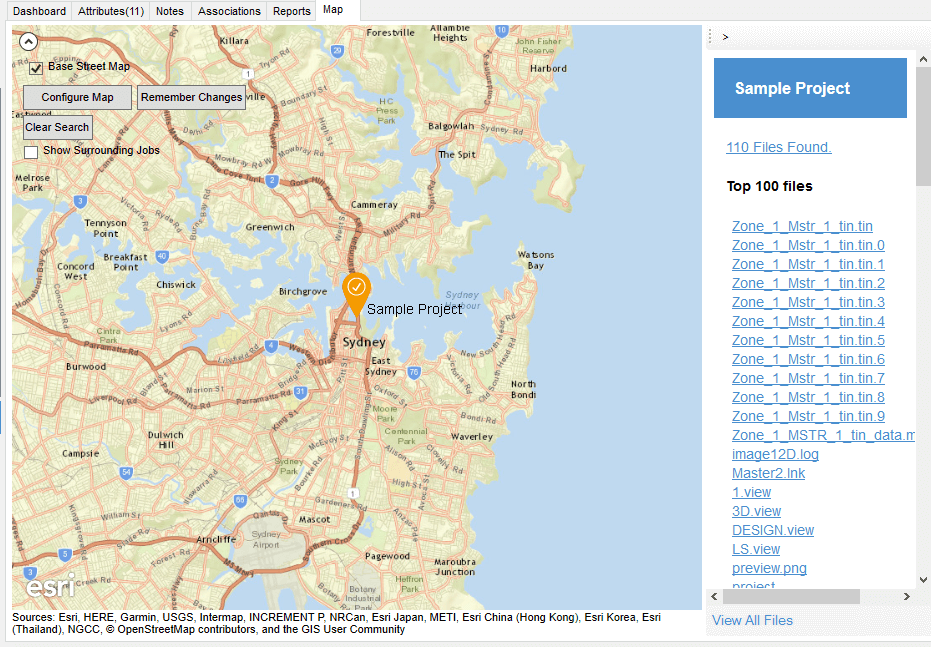
Task: Switch to the Dashboard tab
Action: point(40,11)
